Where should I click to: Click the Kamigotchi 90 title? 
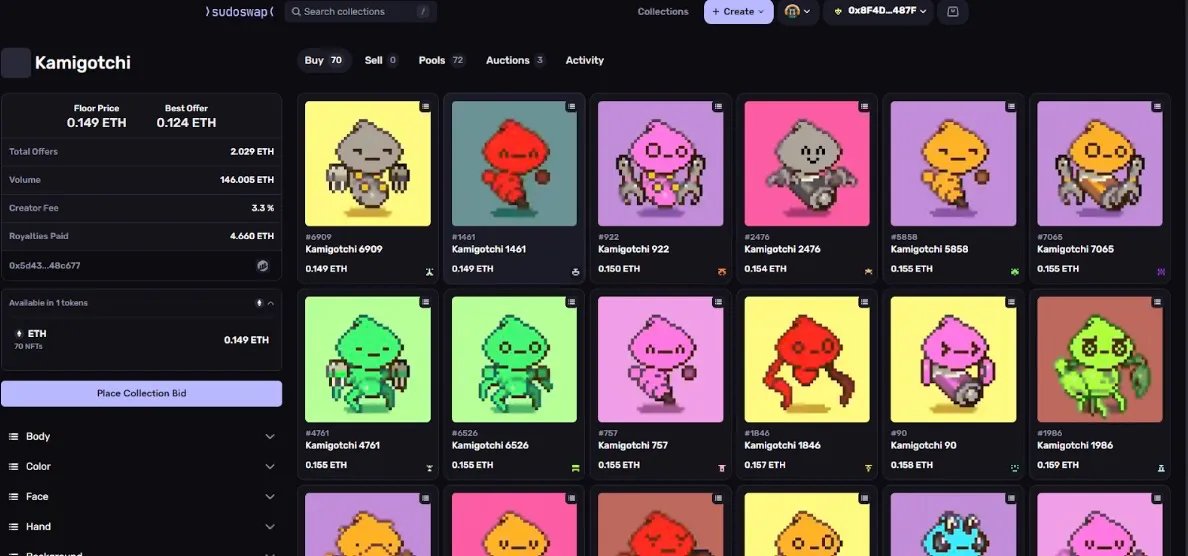tap(924, 445)
